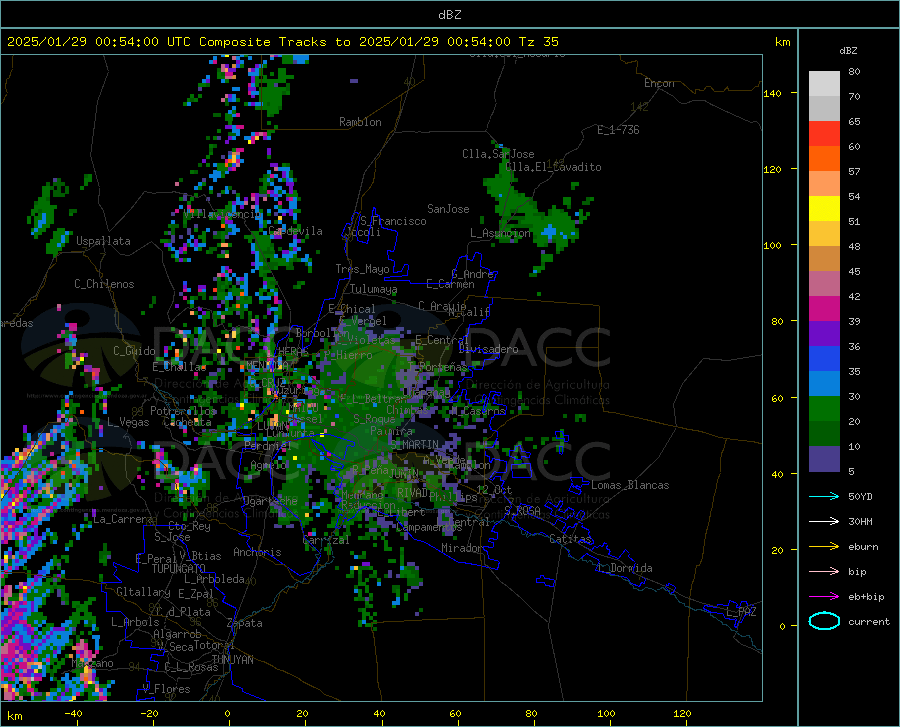Click the 'Tz 35' threshold text
The image size is (900, 727).
click(x=538, y=42)
